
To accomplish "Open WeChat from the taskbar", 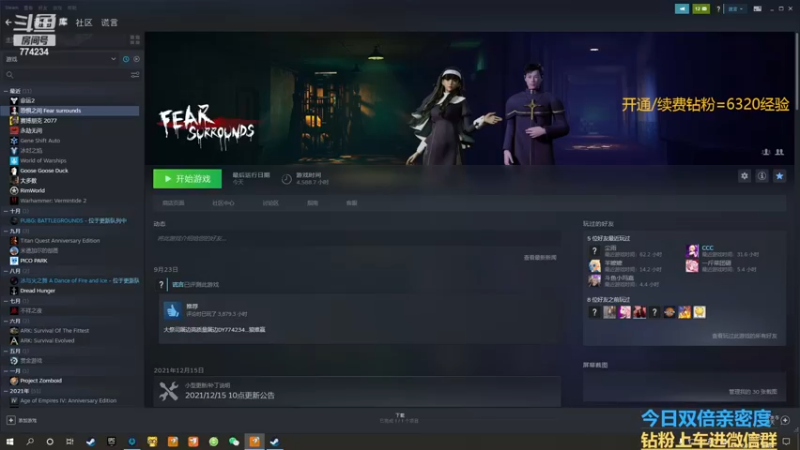I will pyautogui.click(x=234, y=441).
